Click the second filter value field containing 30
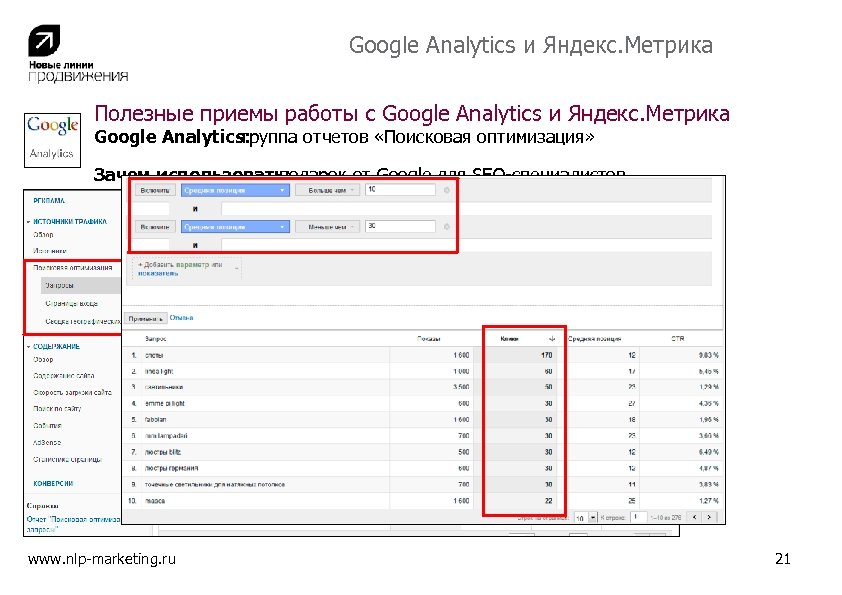 400,226
